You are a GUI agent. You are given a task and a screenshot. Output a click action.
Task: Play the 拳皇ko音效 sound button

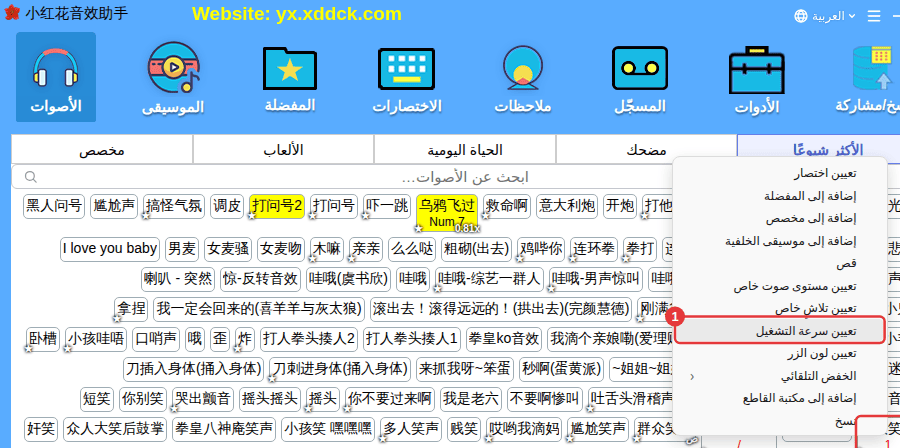[503, 339]
